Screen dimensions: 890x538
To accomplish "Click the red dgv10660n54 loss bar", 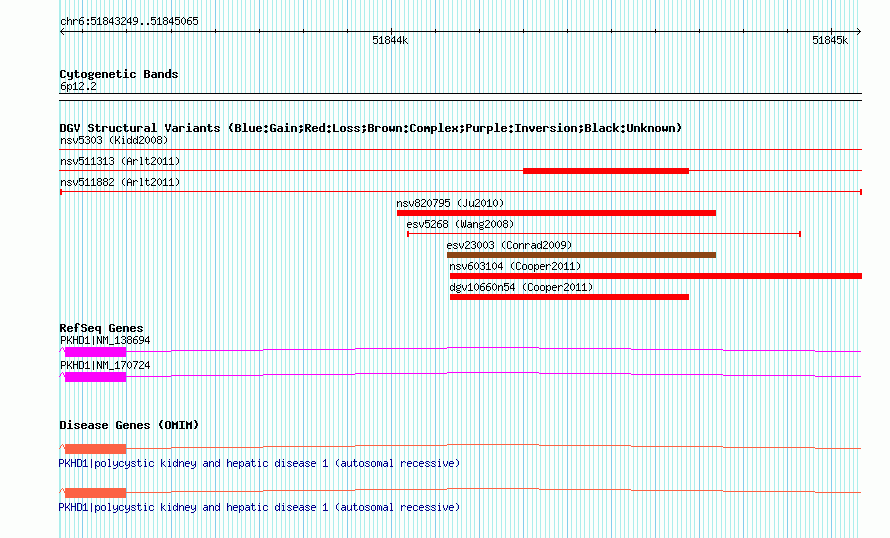I will [x=569, y=297].
